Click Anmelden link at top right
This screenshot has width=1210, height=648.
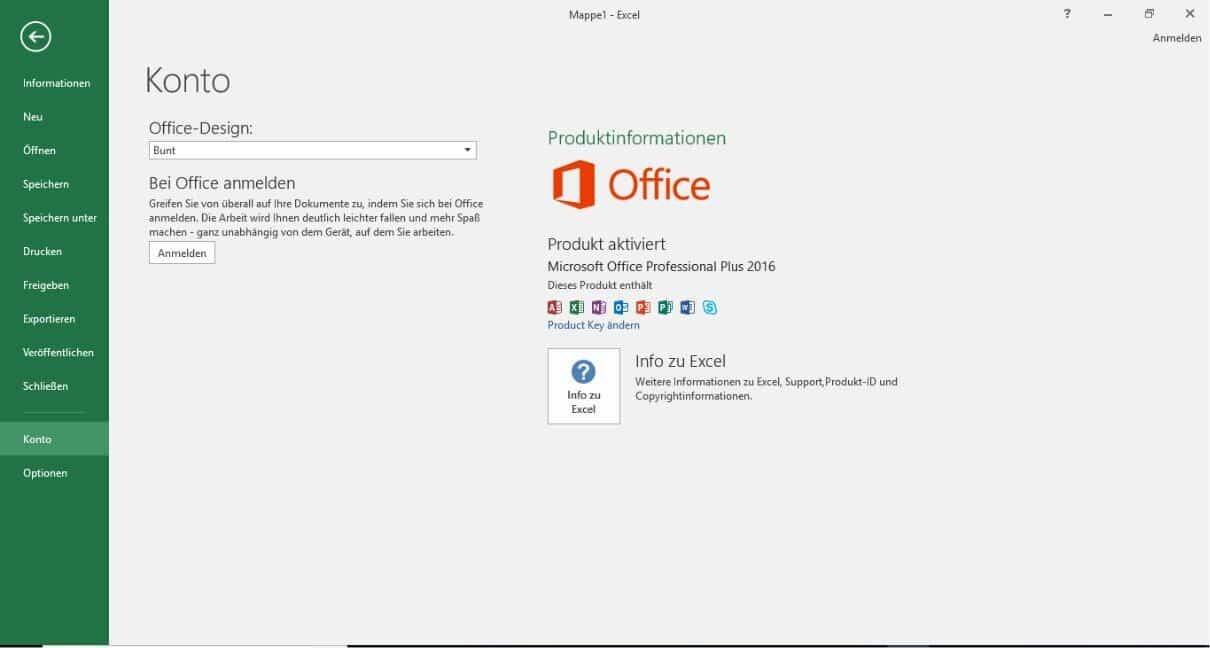1176,38
